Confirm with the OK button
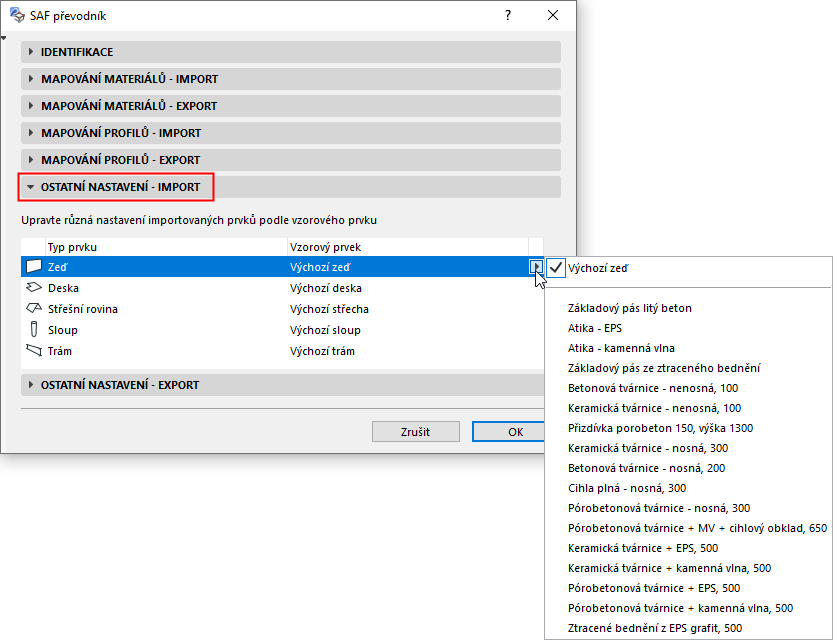Screen dimensions: 833x640 pos(508,432)
